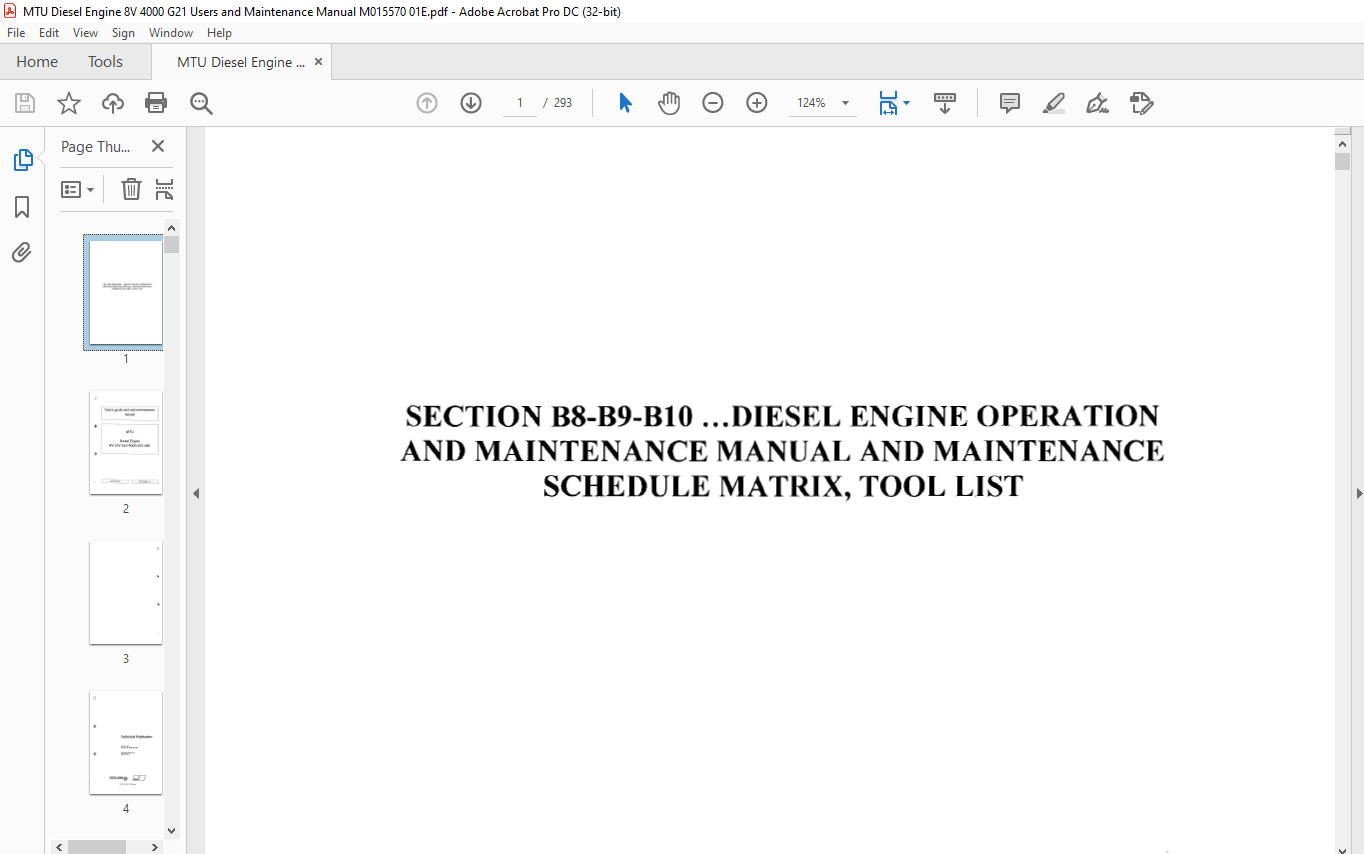
Task: Select the MTU Diesel Engine document tab
Action: [x=241, y=62]
